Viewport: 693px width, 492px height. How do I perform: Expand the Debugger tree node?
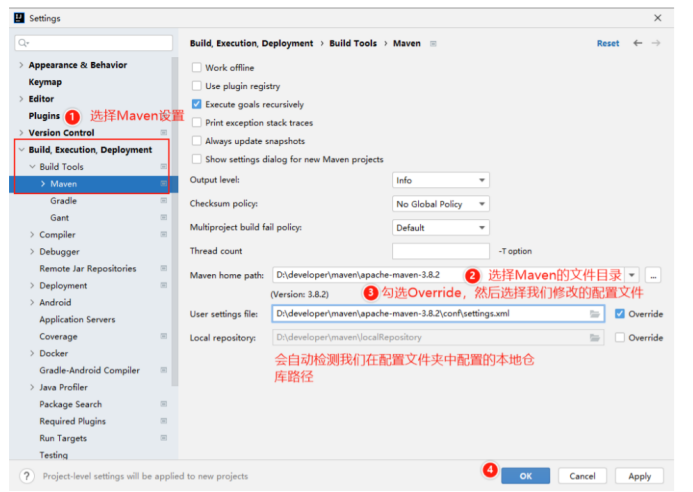(x=32, y=252)
